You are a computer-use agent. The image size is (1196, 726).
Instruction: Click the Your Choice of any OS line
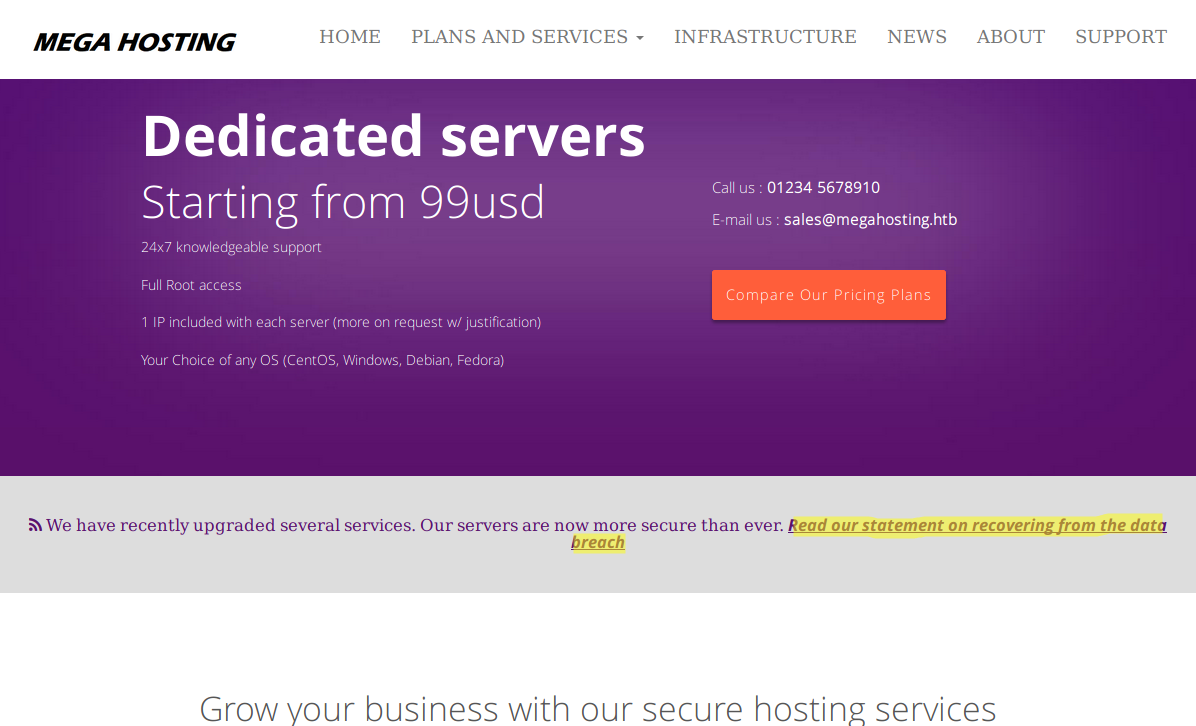(322, 360)
